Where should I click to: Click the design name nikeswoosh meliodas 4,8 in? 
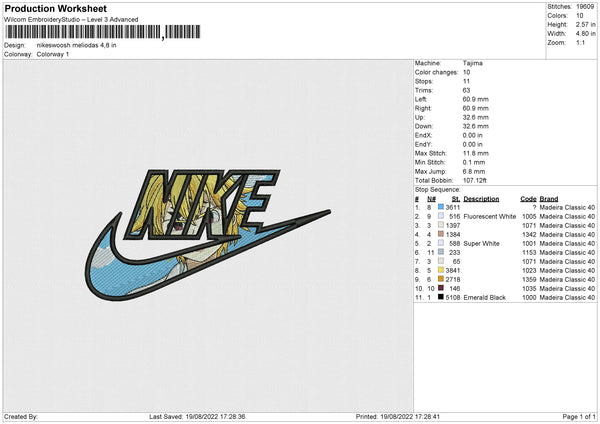pyautogui.click(x=77, y=45)
